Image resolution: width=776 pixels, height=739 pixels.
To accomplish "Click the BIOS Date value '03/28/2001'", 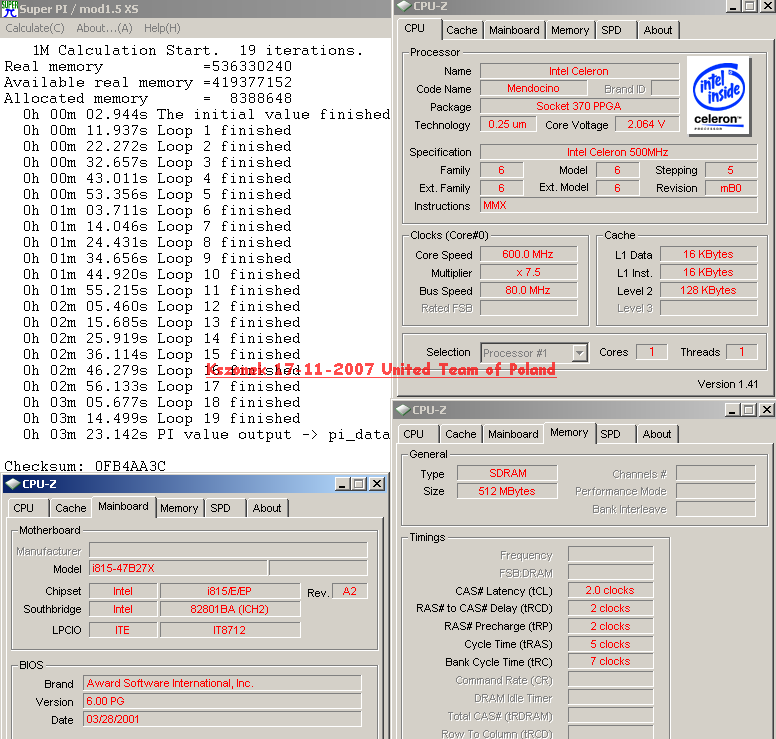I will pyautogui.click(x=222, y=719).
